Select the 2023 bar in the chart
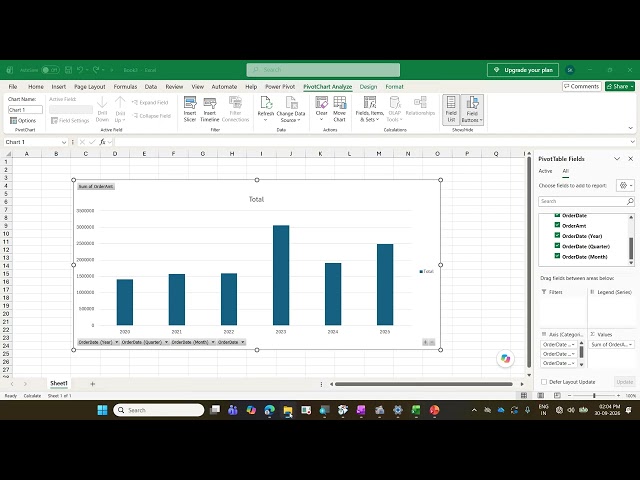The image size is (640, 480). (281, 275)
